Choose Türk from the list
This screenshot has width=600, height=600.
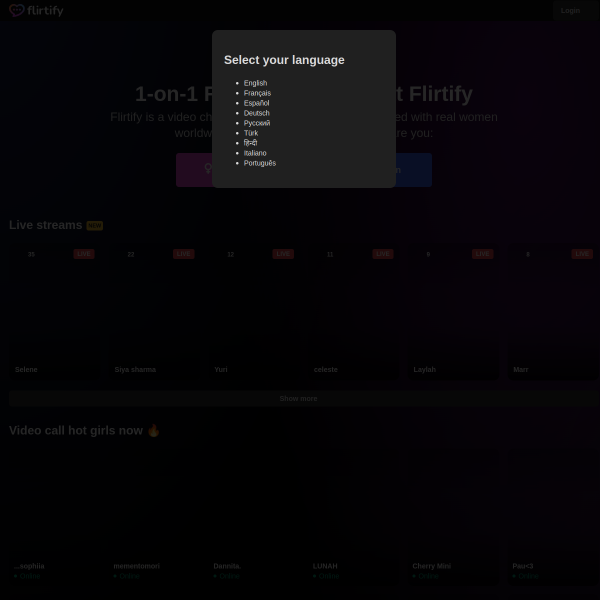[251, 133]
